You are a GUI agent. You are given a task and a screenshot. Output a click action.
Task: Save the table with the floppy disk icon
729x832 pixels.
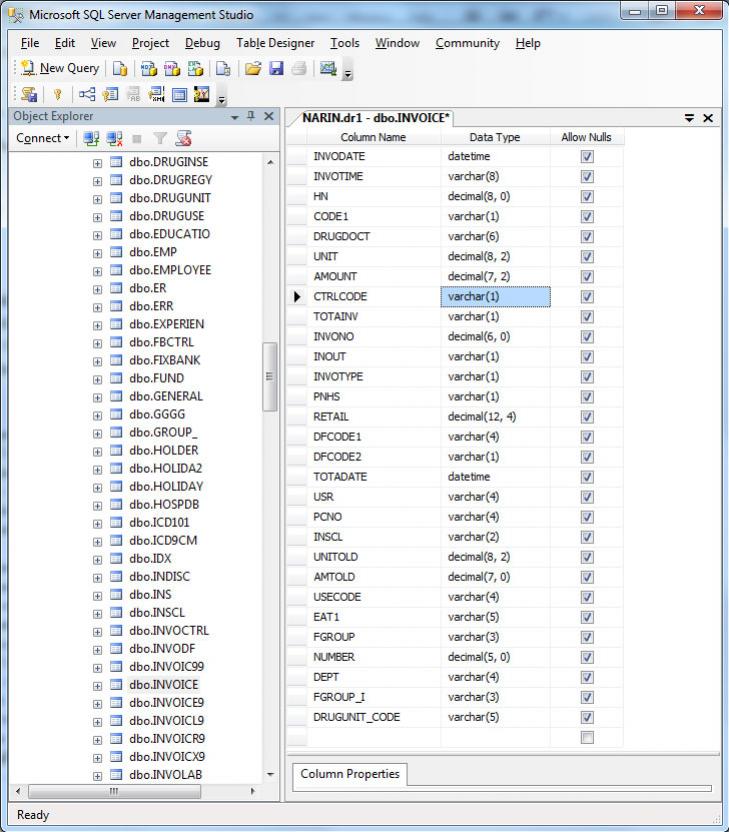[276, 68]
